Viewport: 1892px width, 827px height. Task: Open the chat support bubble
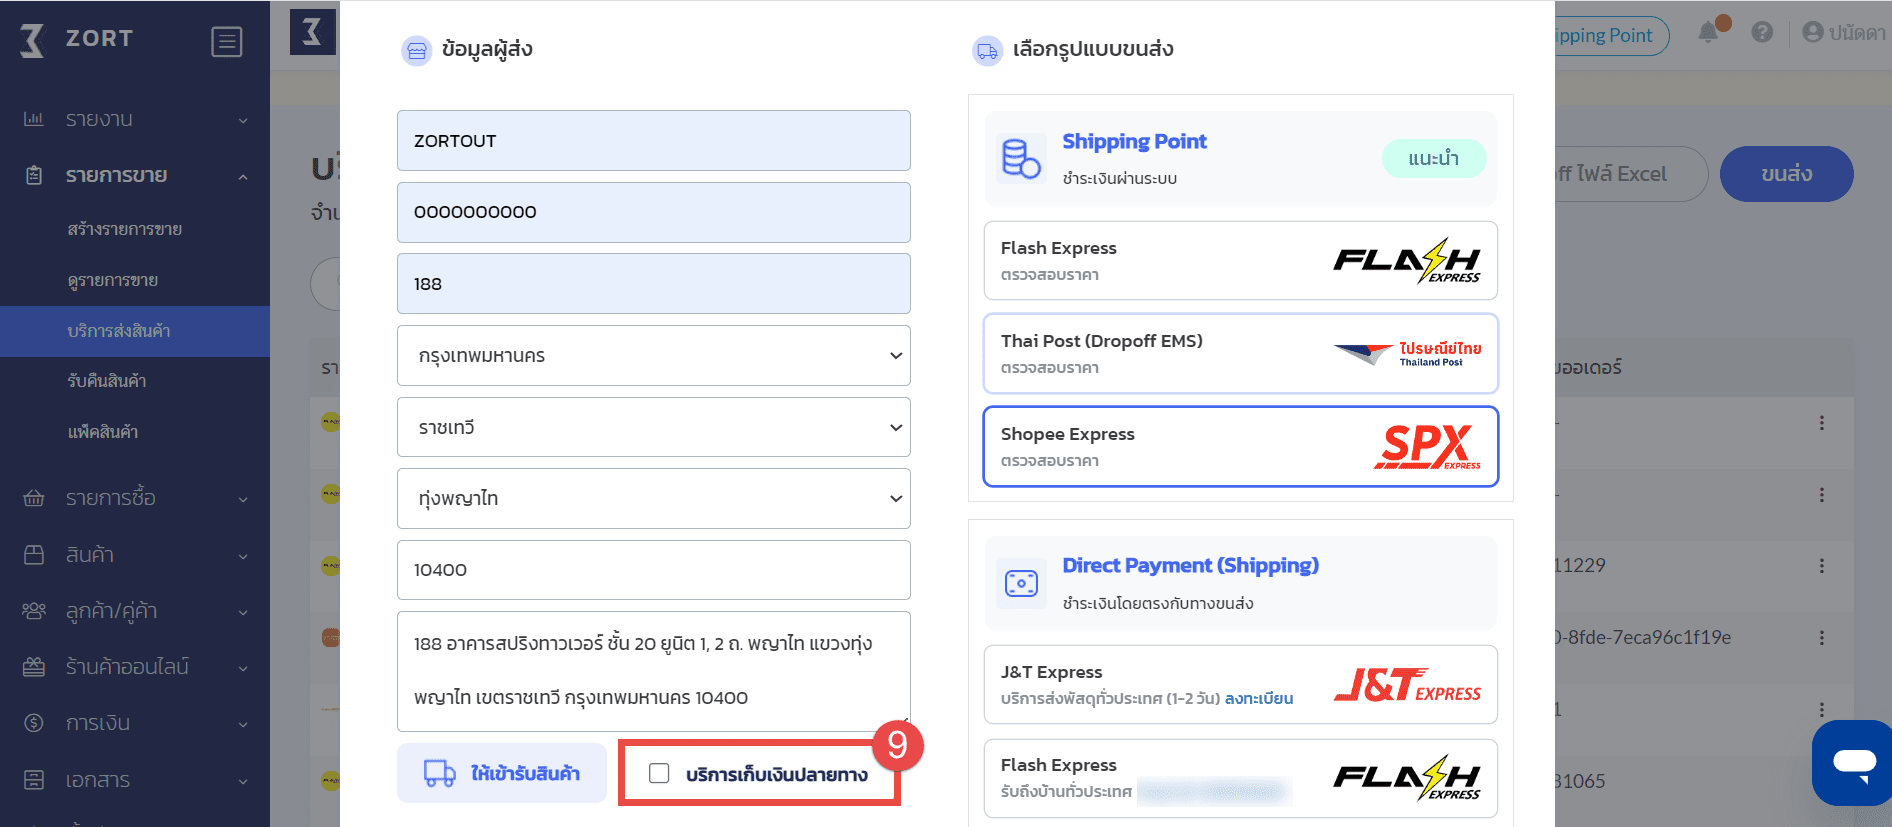click(x=1853, y=763)
